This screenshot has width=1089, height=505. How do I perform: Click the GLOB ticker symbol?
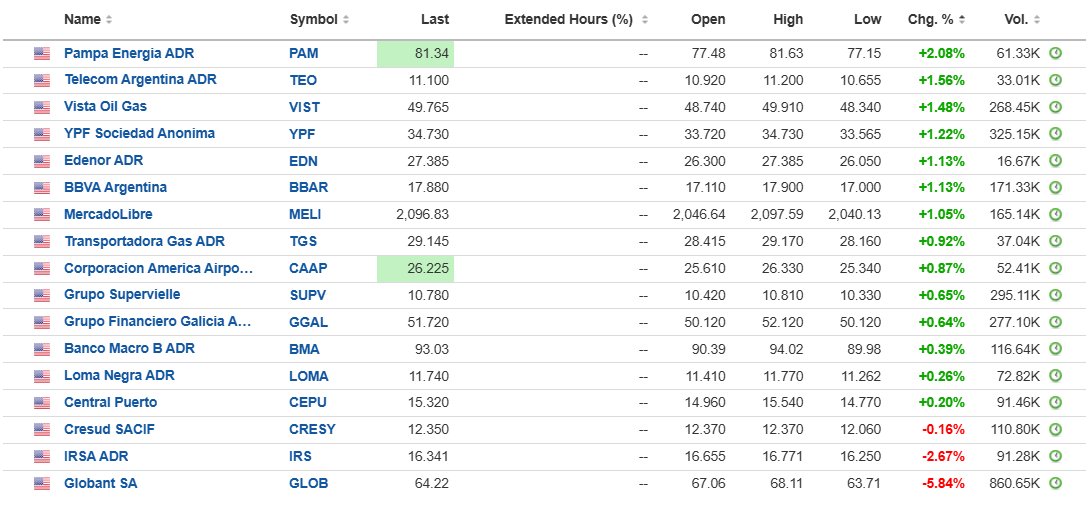pos(308,483)
